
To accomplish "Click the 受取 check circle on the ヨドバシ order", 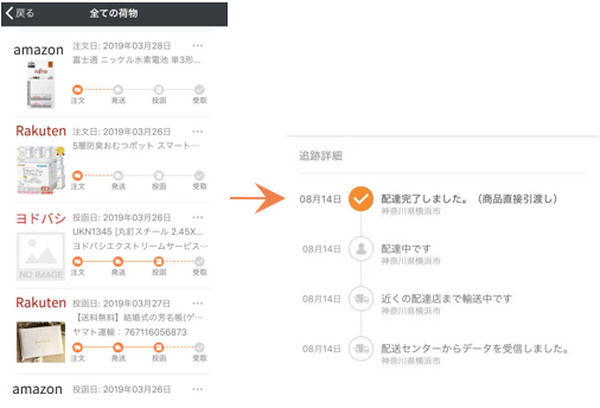I will click(x=198, y=262).
